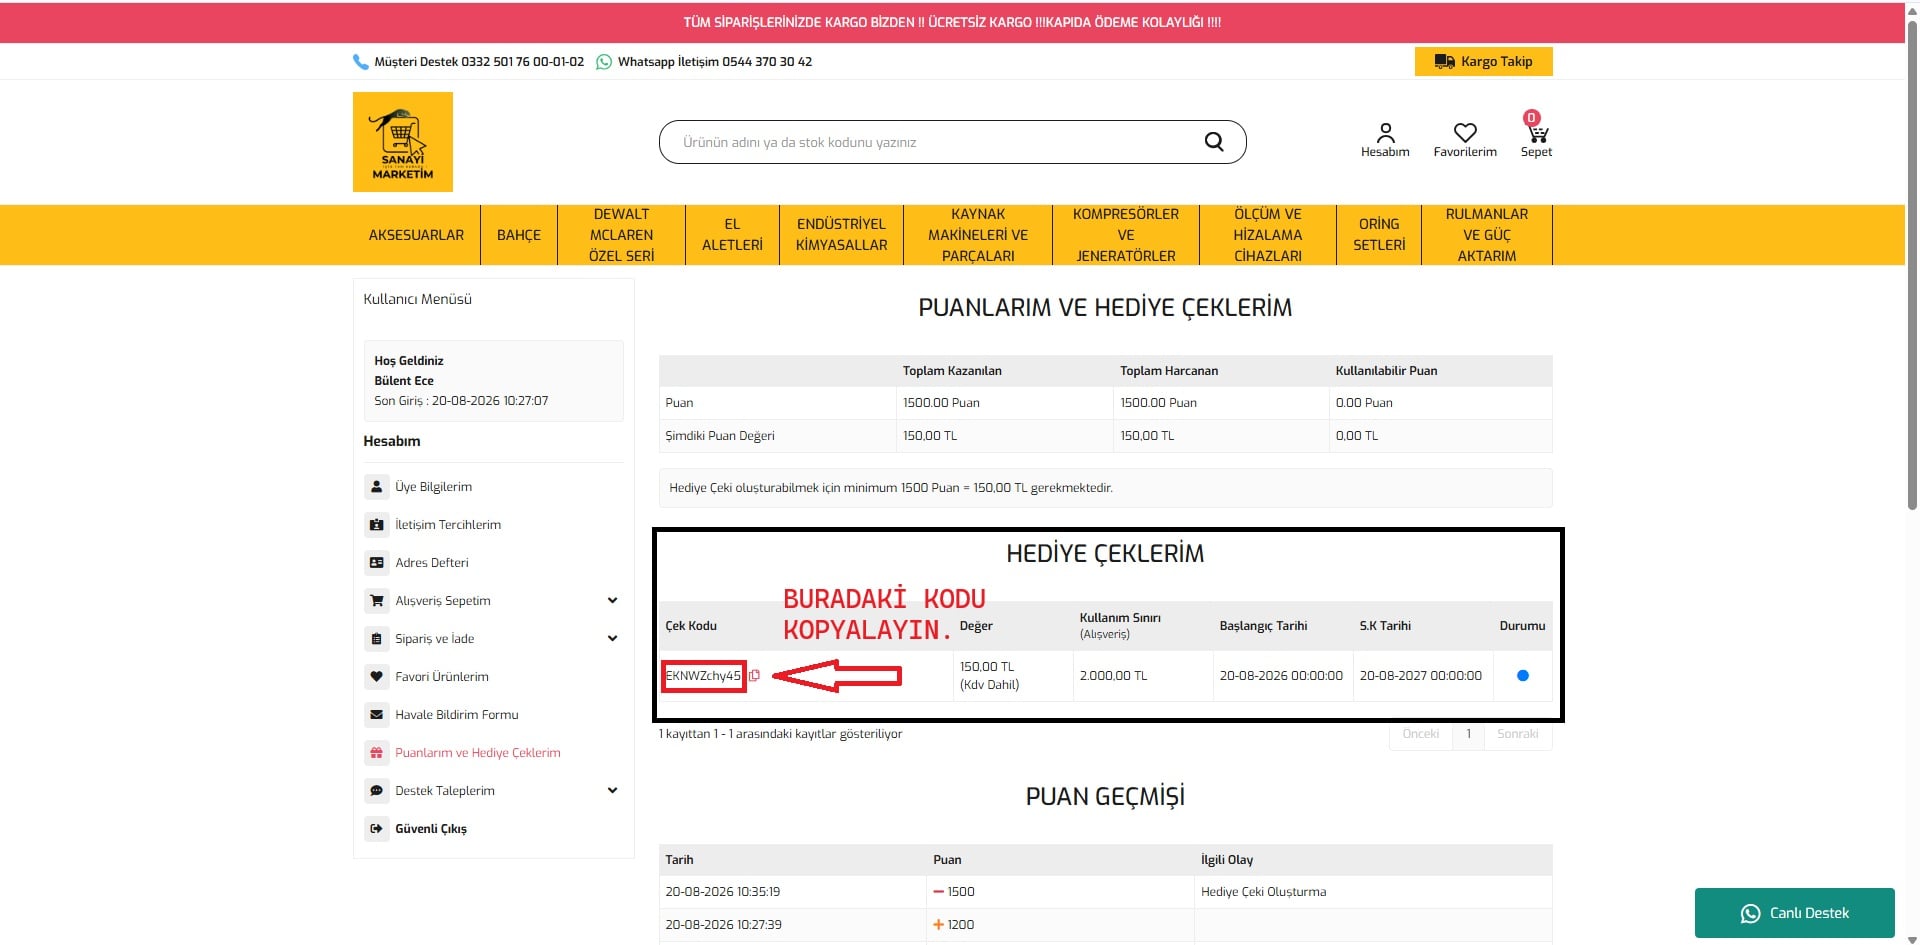The width and height of the screenshot is (1920, 945).
Task: Click expiry date 20-08-2027 00:00:00
Action: [x=1421, y=676]
